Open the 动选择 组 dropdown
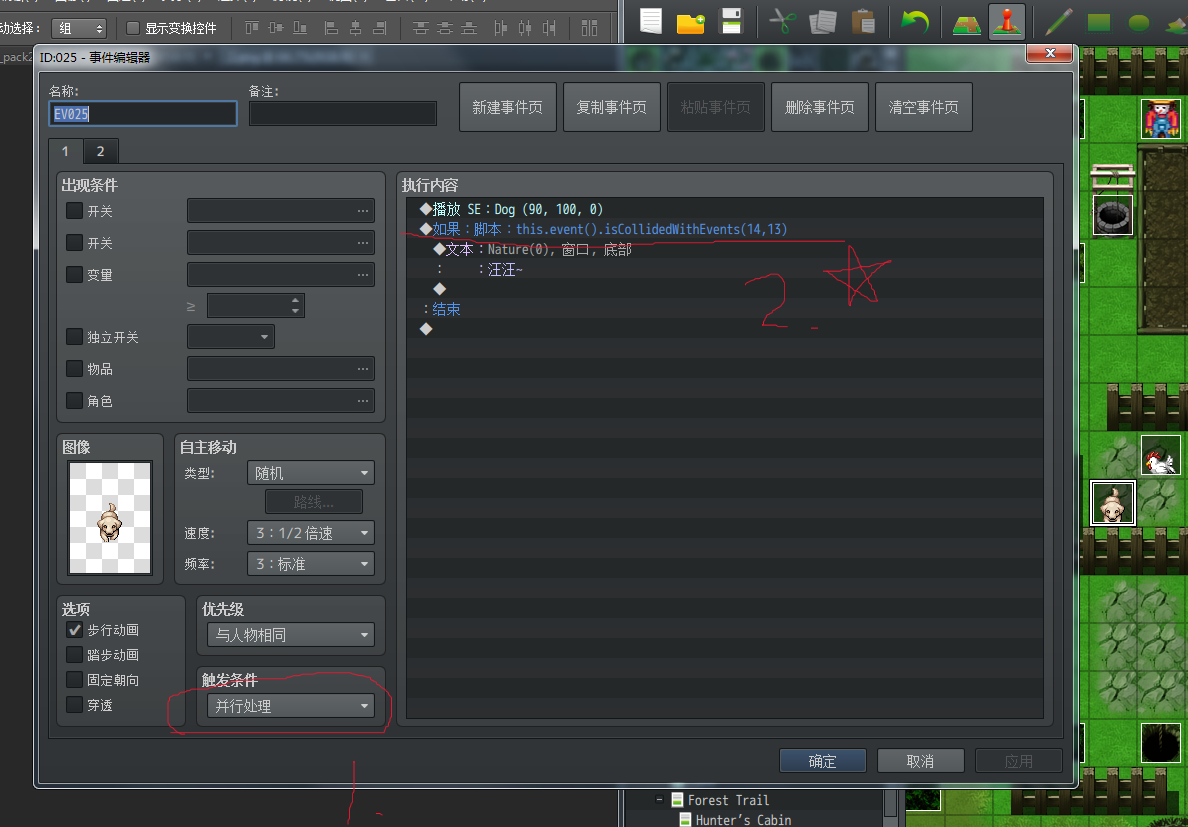 (79, 28)
